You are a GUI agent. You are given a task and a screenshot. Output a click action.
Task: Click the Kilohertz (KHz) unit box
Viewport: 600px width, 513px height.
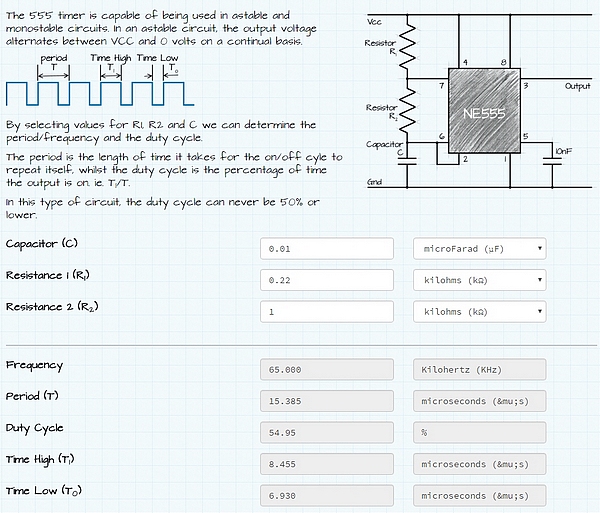tap(479, 370)
